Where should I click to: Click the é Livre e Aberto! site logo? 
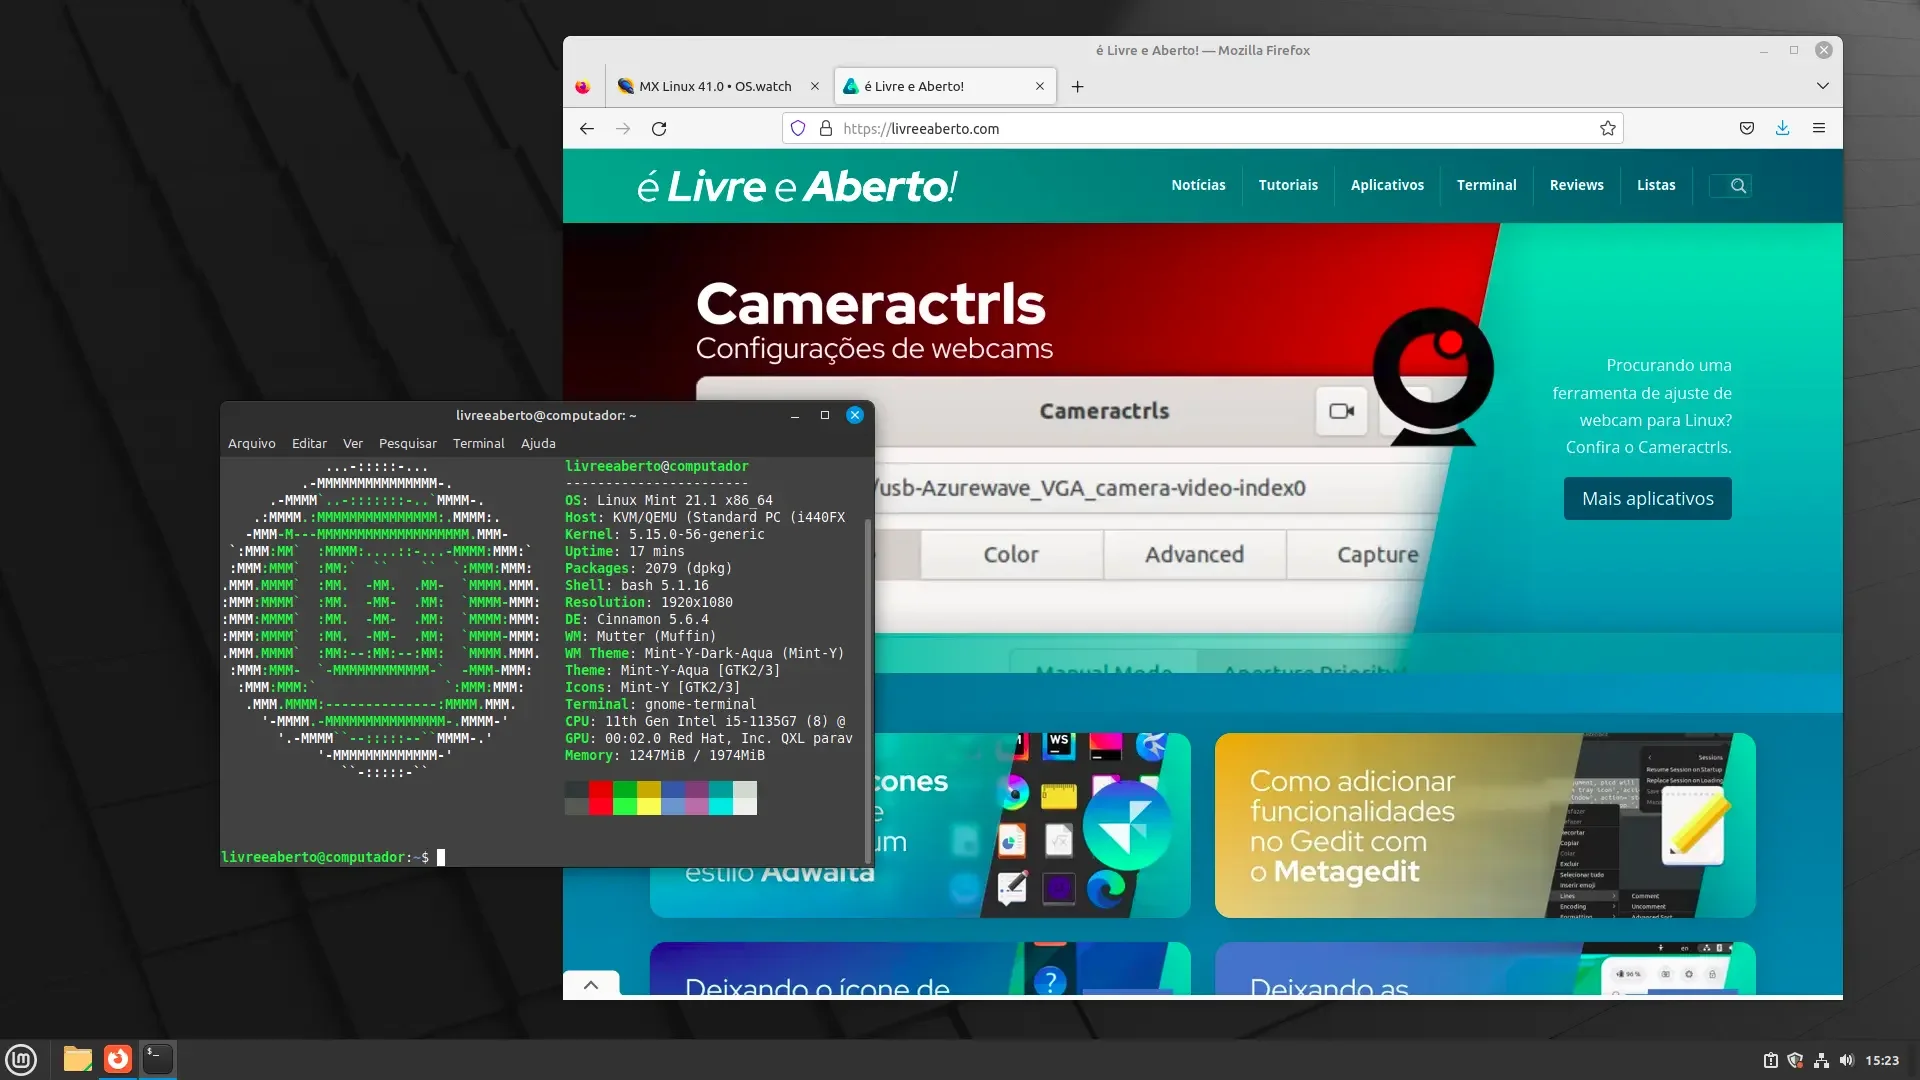tap(797, 186)
